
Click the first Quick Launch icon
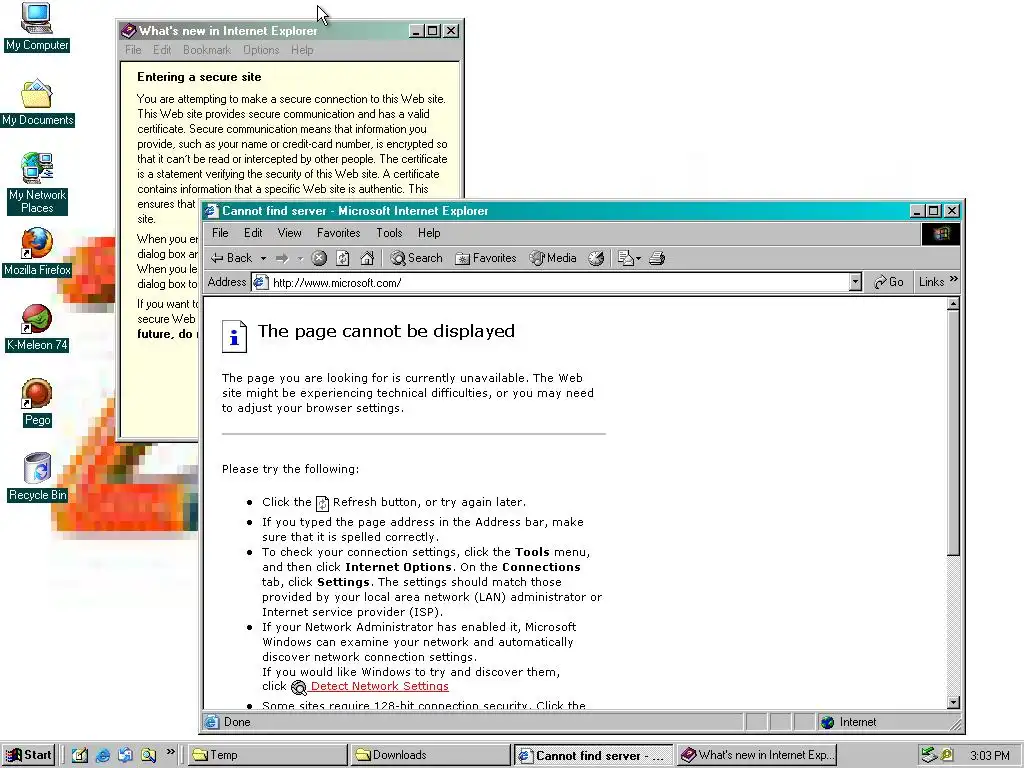tap(80, 756)
